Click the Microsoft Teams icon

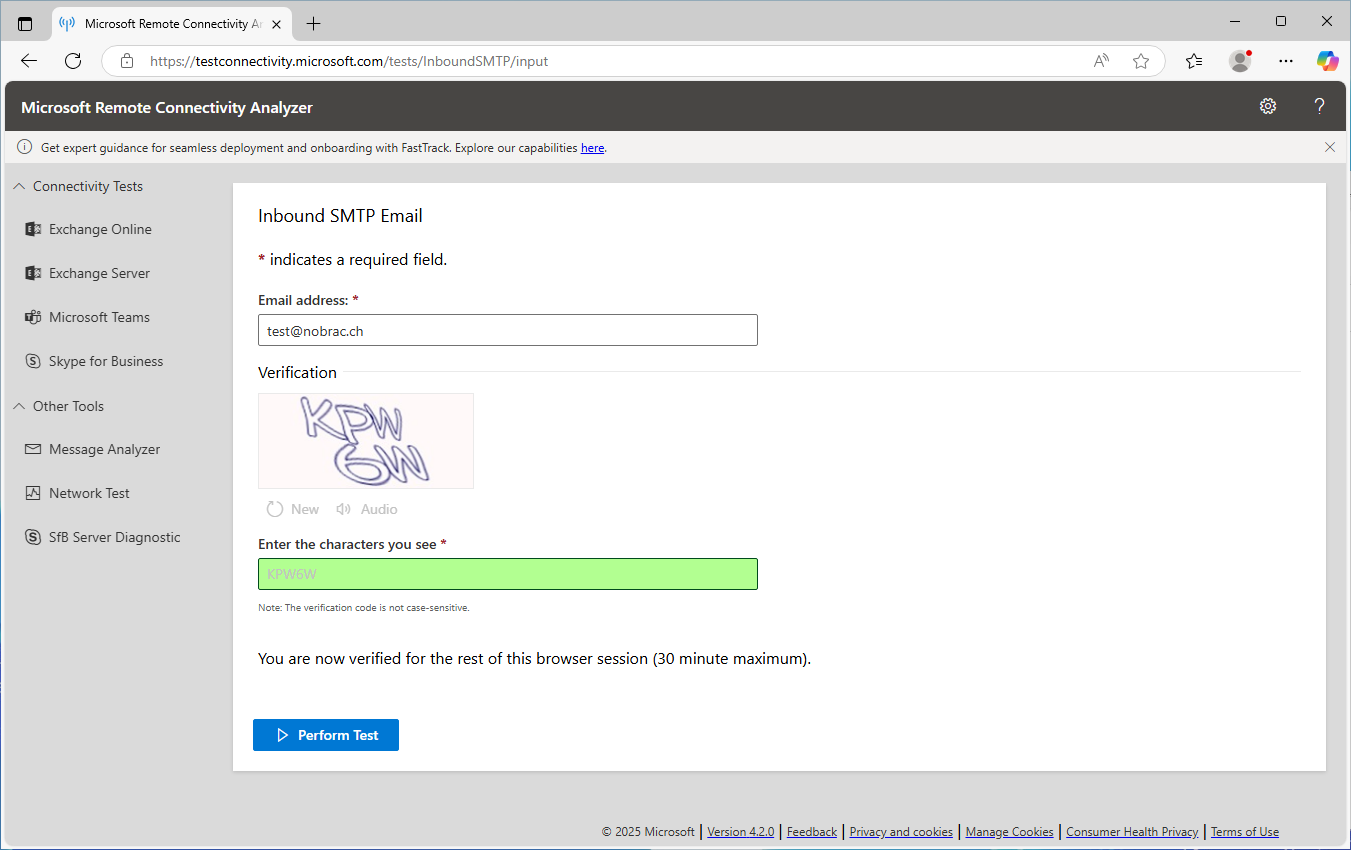click(x=33, y=317)
